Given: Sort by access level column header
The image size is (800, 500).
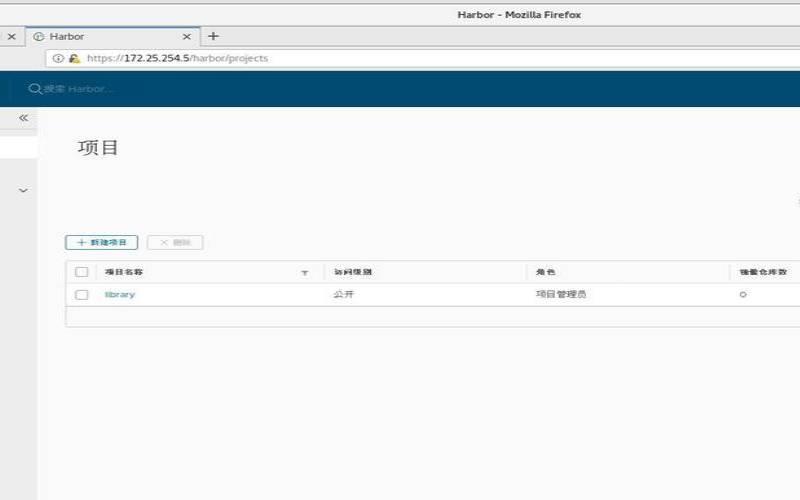Looking at the screenshot, I should (x=353, y=272).
